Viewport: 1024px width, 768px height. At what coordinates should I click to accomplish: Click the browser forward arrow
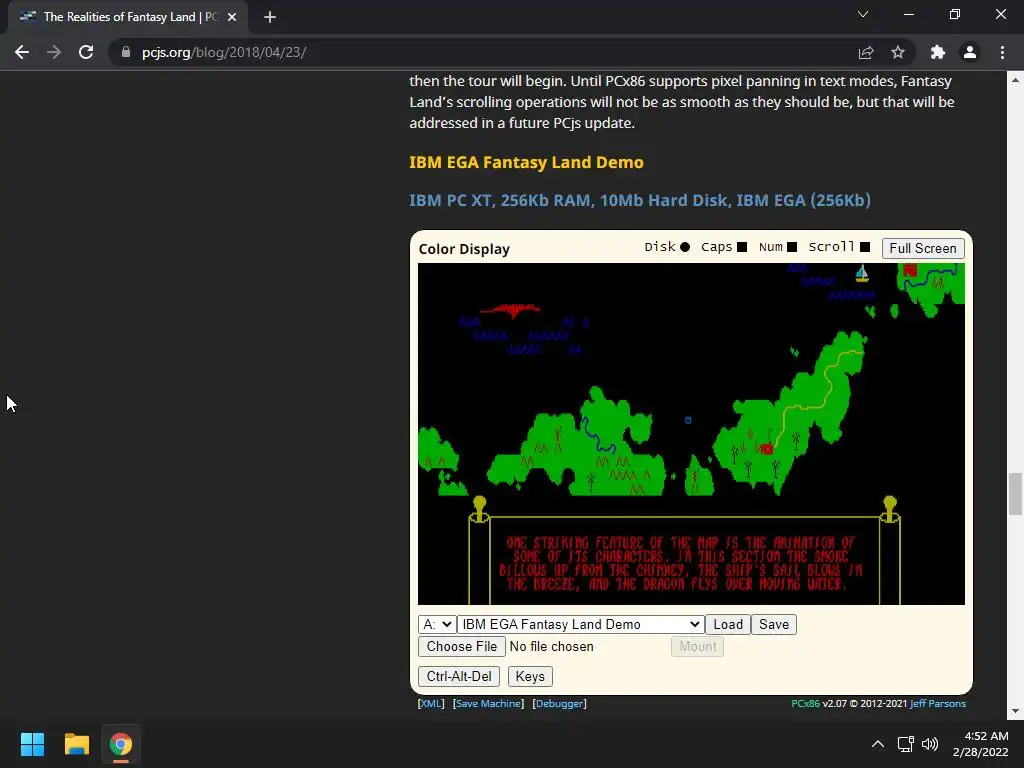pyautogui.click(x=54, y=52)
